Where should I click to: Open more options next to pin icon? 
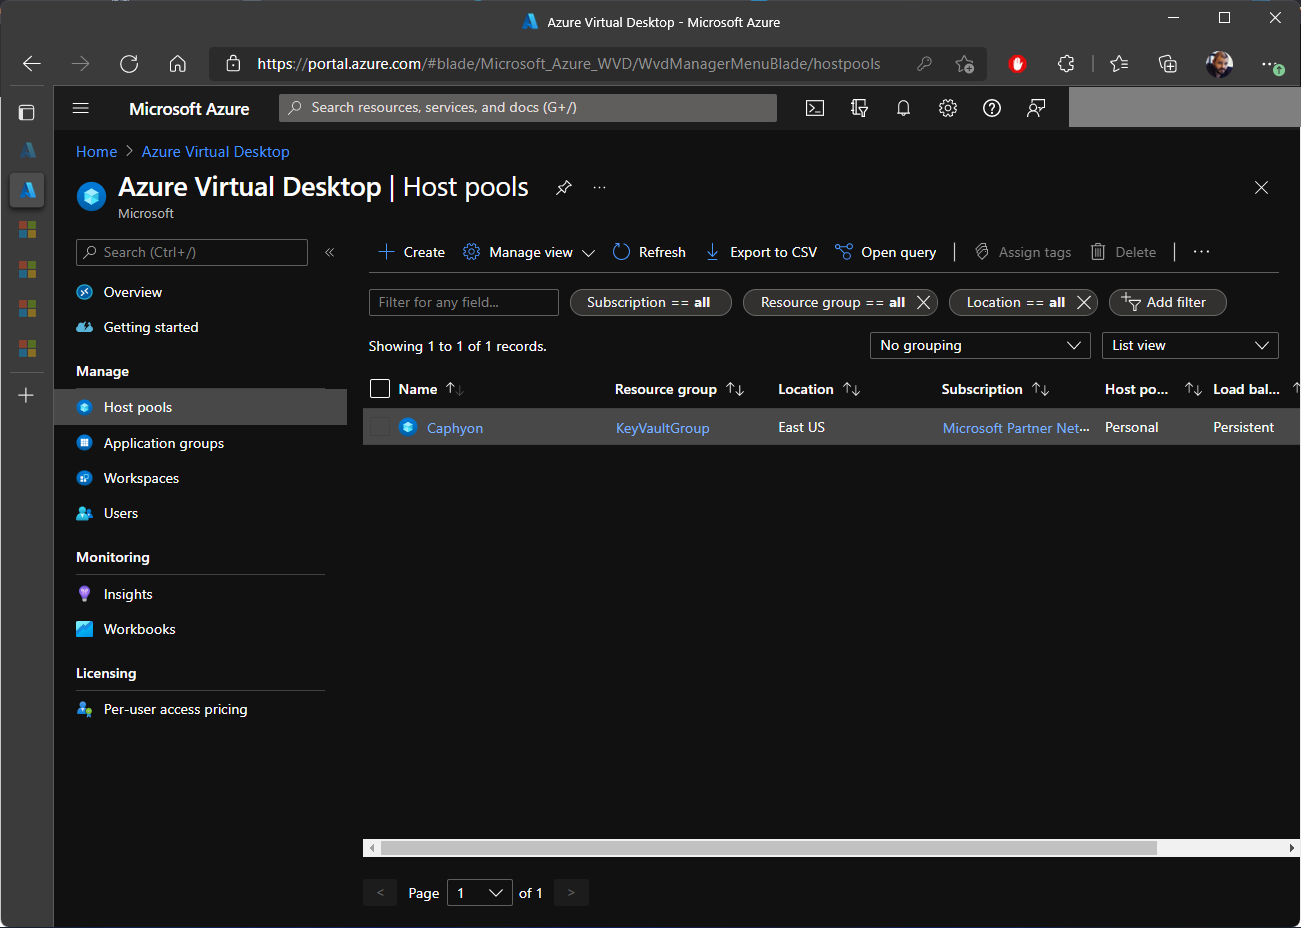(x=599, y=187)
